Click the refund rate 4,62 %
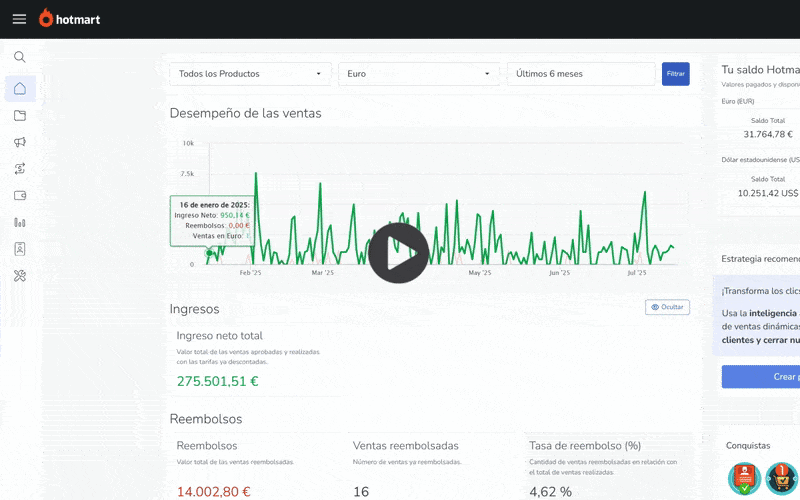 tap(551, 491)
